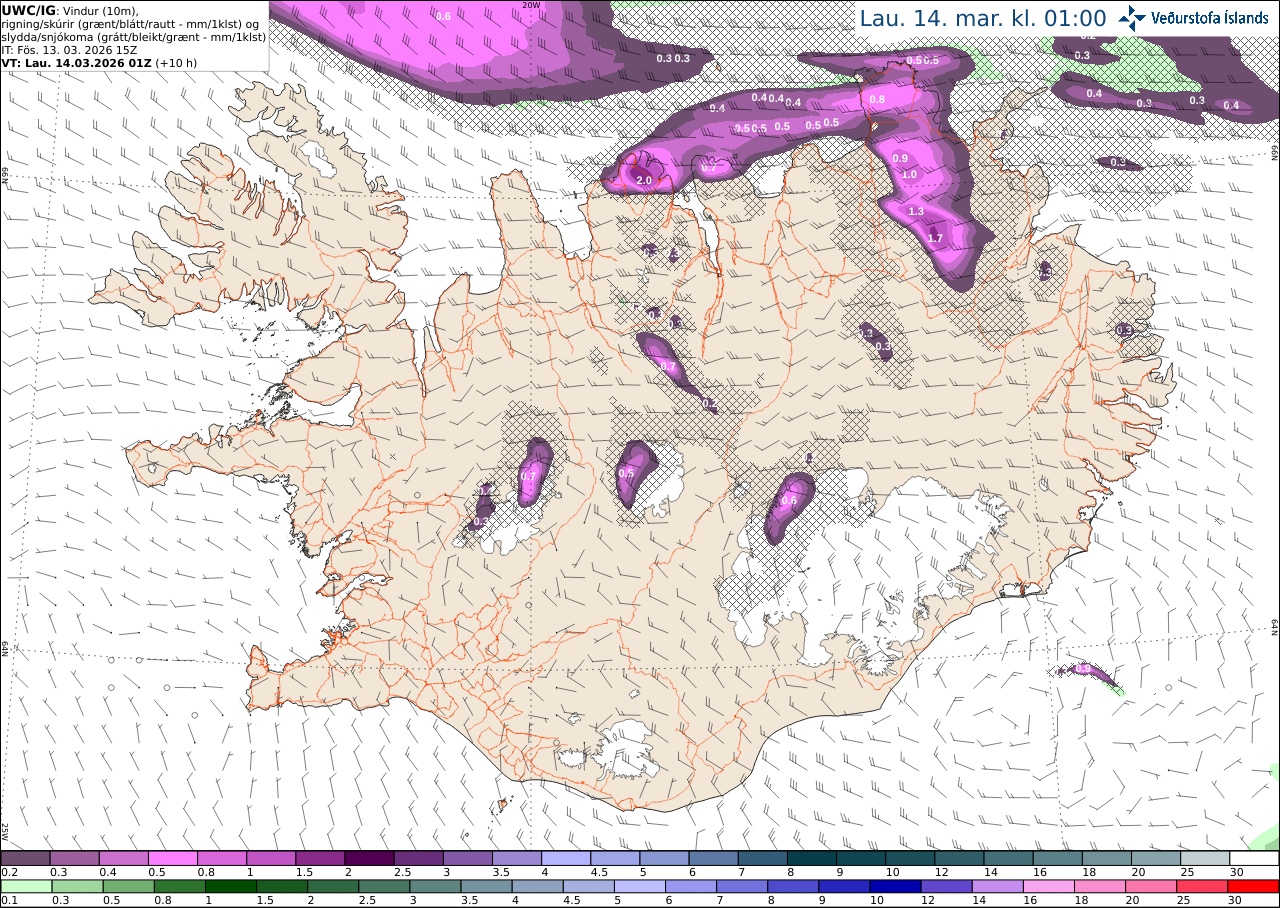Click the '1.0' snowfall value on the map
Image resolution: width=1280 pixels, height=908 pixels.
[909, 174]
